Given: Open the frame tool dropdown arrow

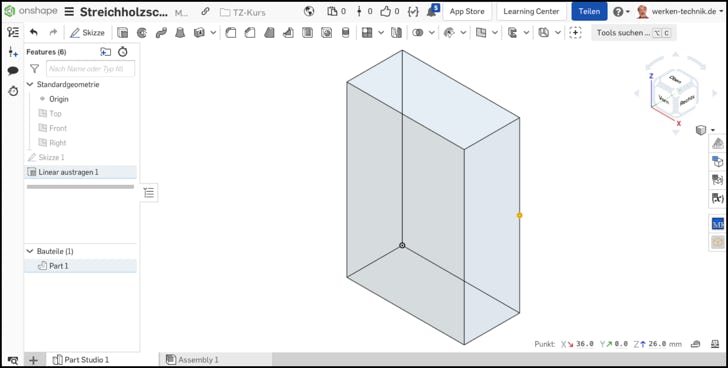Looking at the screenshot, I should (x=558, y=32).
